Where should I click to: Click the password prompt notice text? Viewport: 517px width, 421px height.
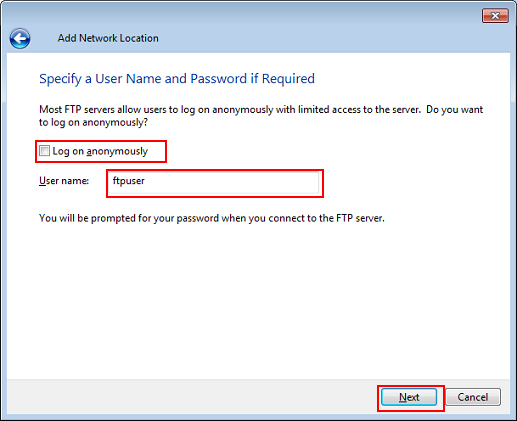point(212,218)
